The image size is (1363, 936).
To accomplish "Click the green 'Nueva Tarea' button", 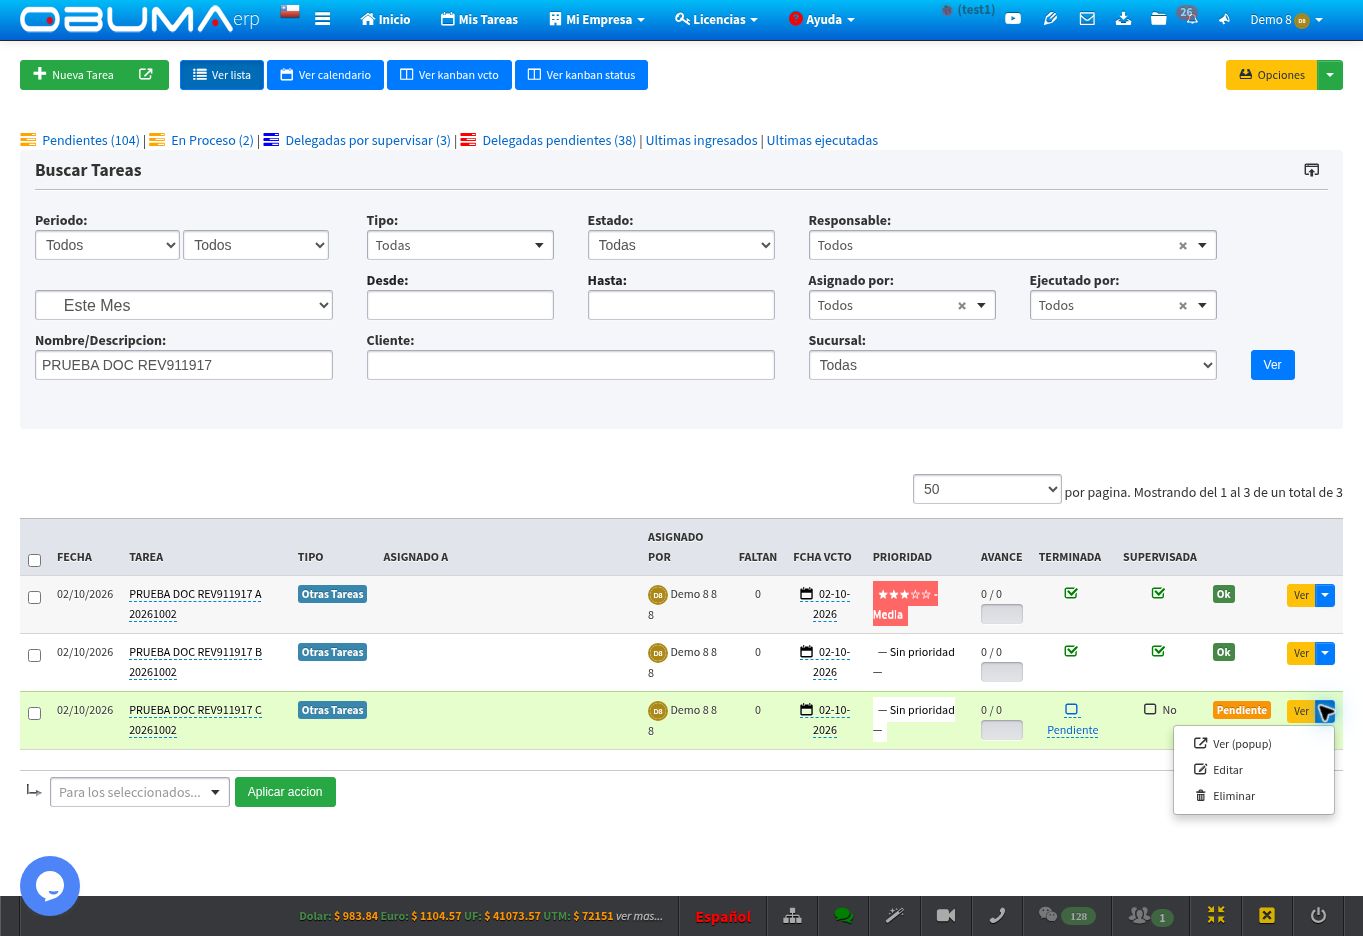I will 94,75.
